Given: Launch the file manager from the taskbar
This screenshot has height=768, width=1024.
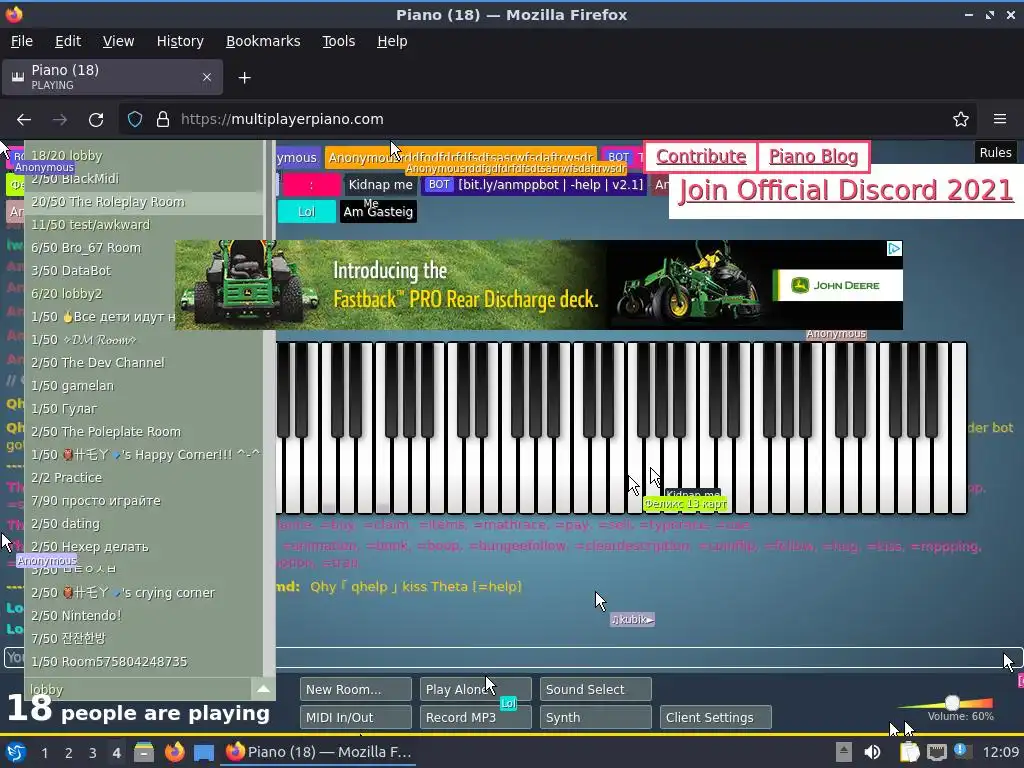Looking at the screenshot, I should tap(144, 752).
